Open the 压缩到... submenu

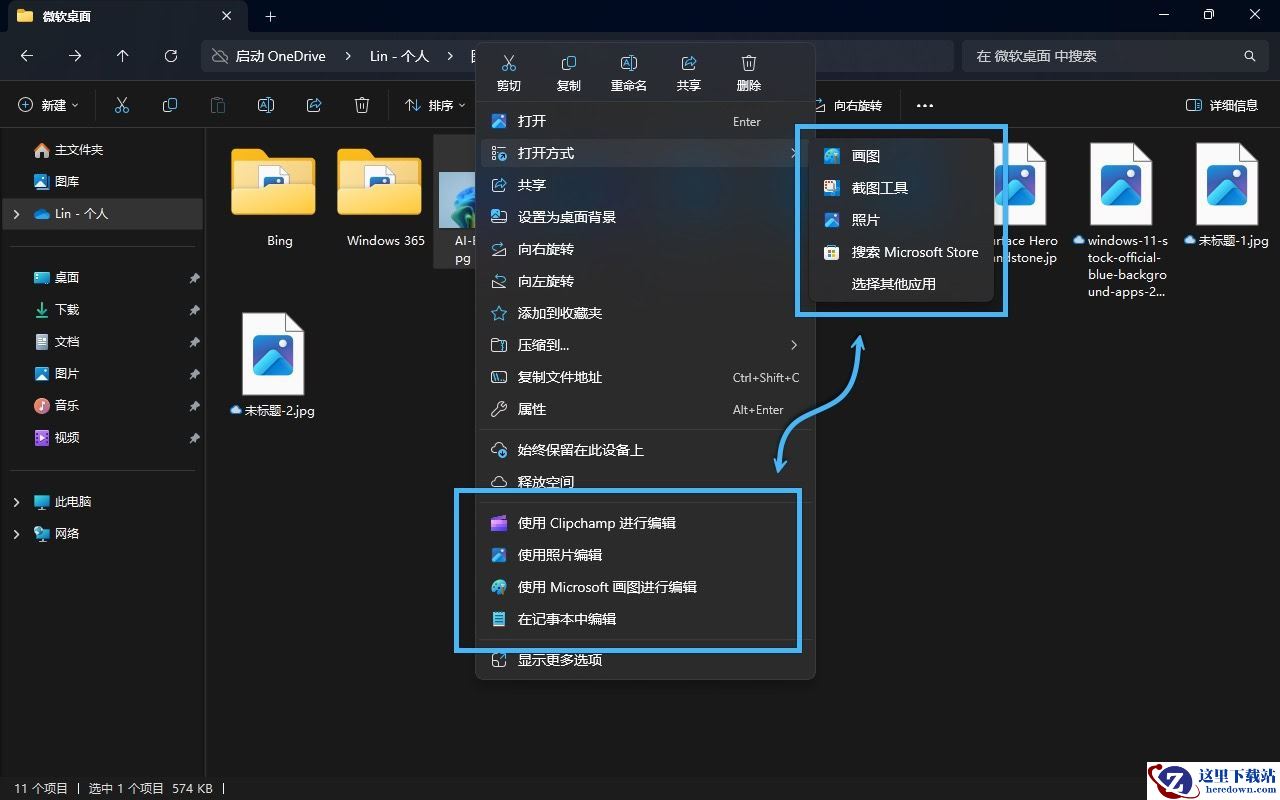pos(646,345)
